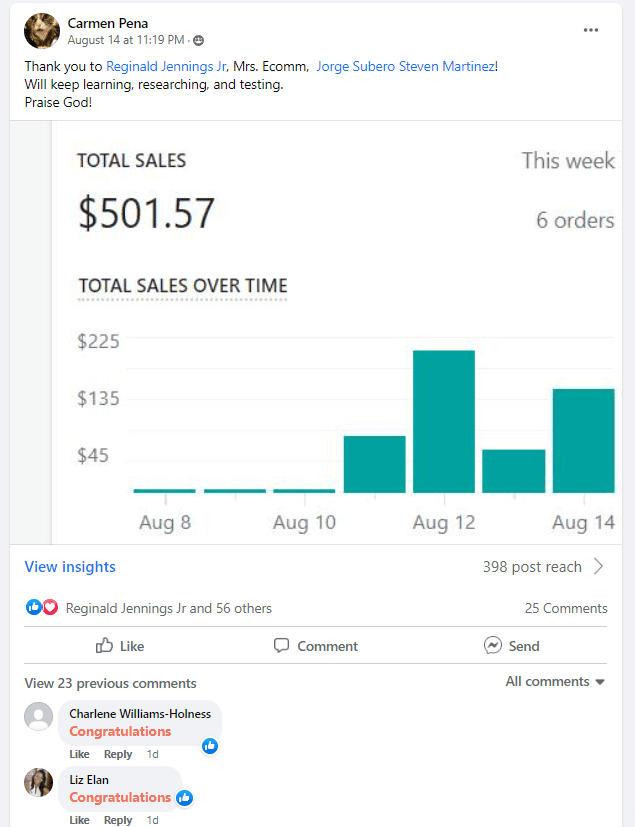The height and width of the screenshot is (827, 635).
Task: Show the 25 Comments list
Action: (565, 608)
